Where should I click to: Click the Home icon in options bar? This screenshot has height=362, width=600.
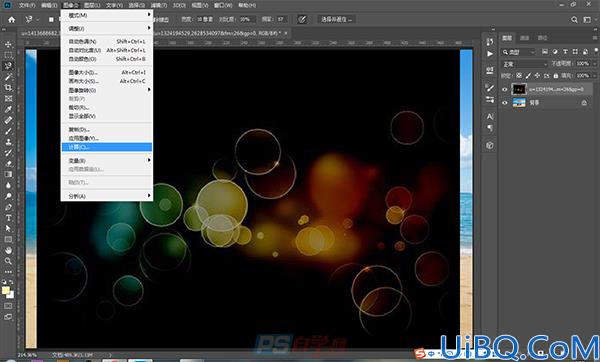pyautogui.click(x=11, y=20)
